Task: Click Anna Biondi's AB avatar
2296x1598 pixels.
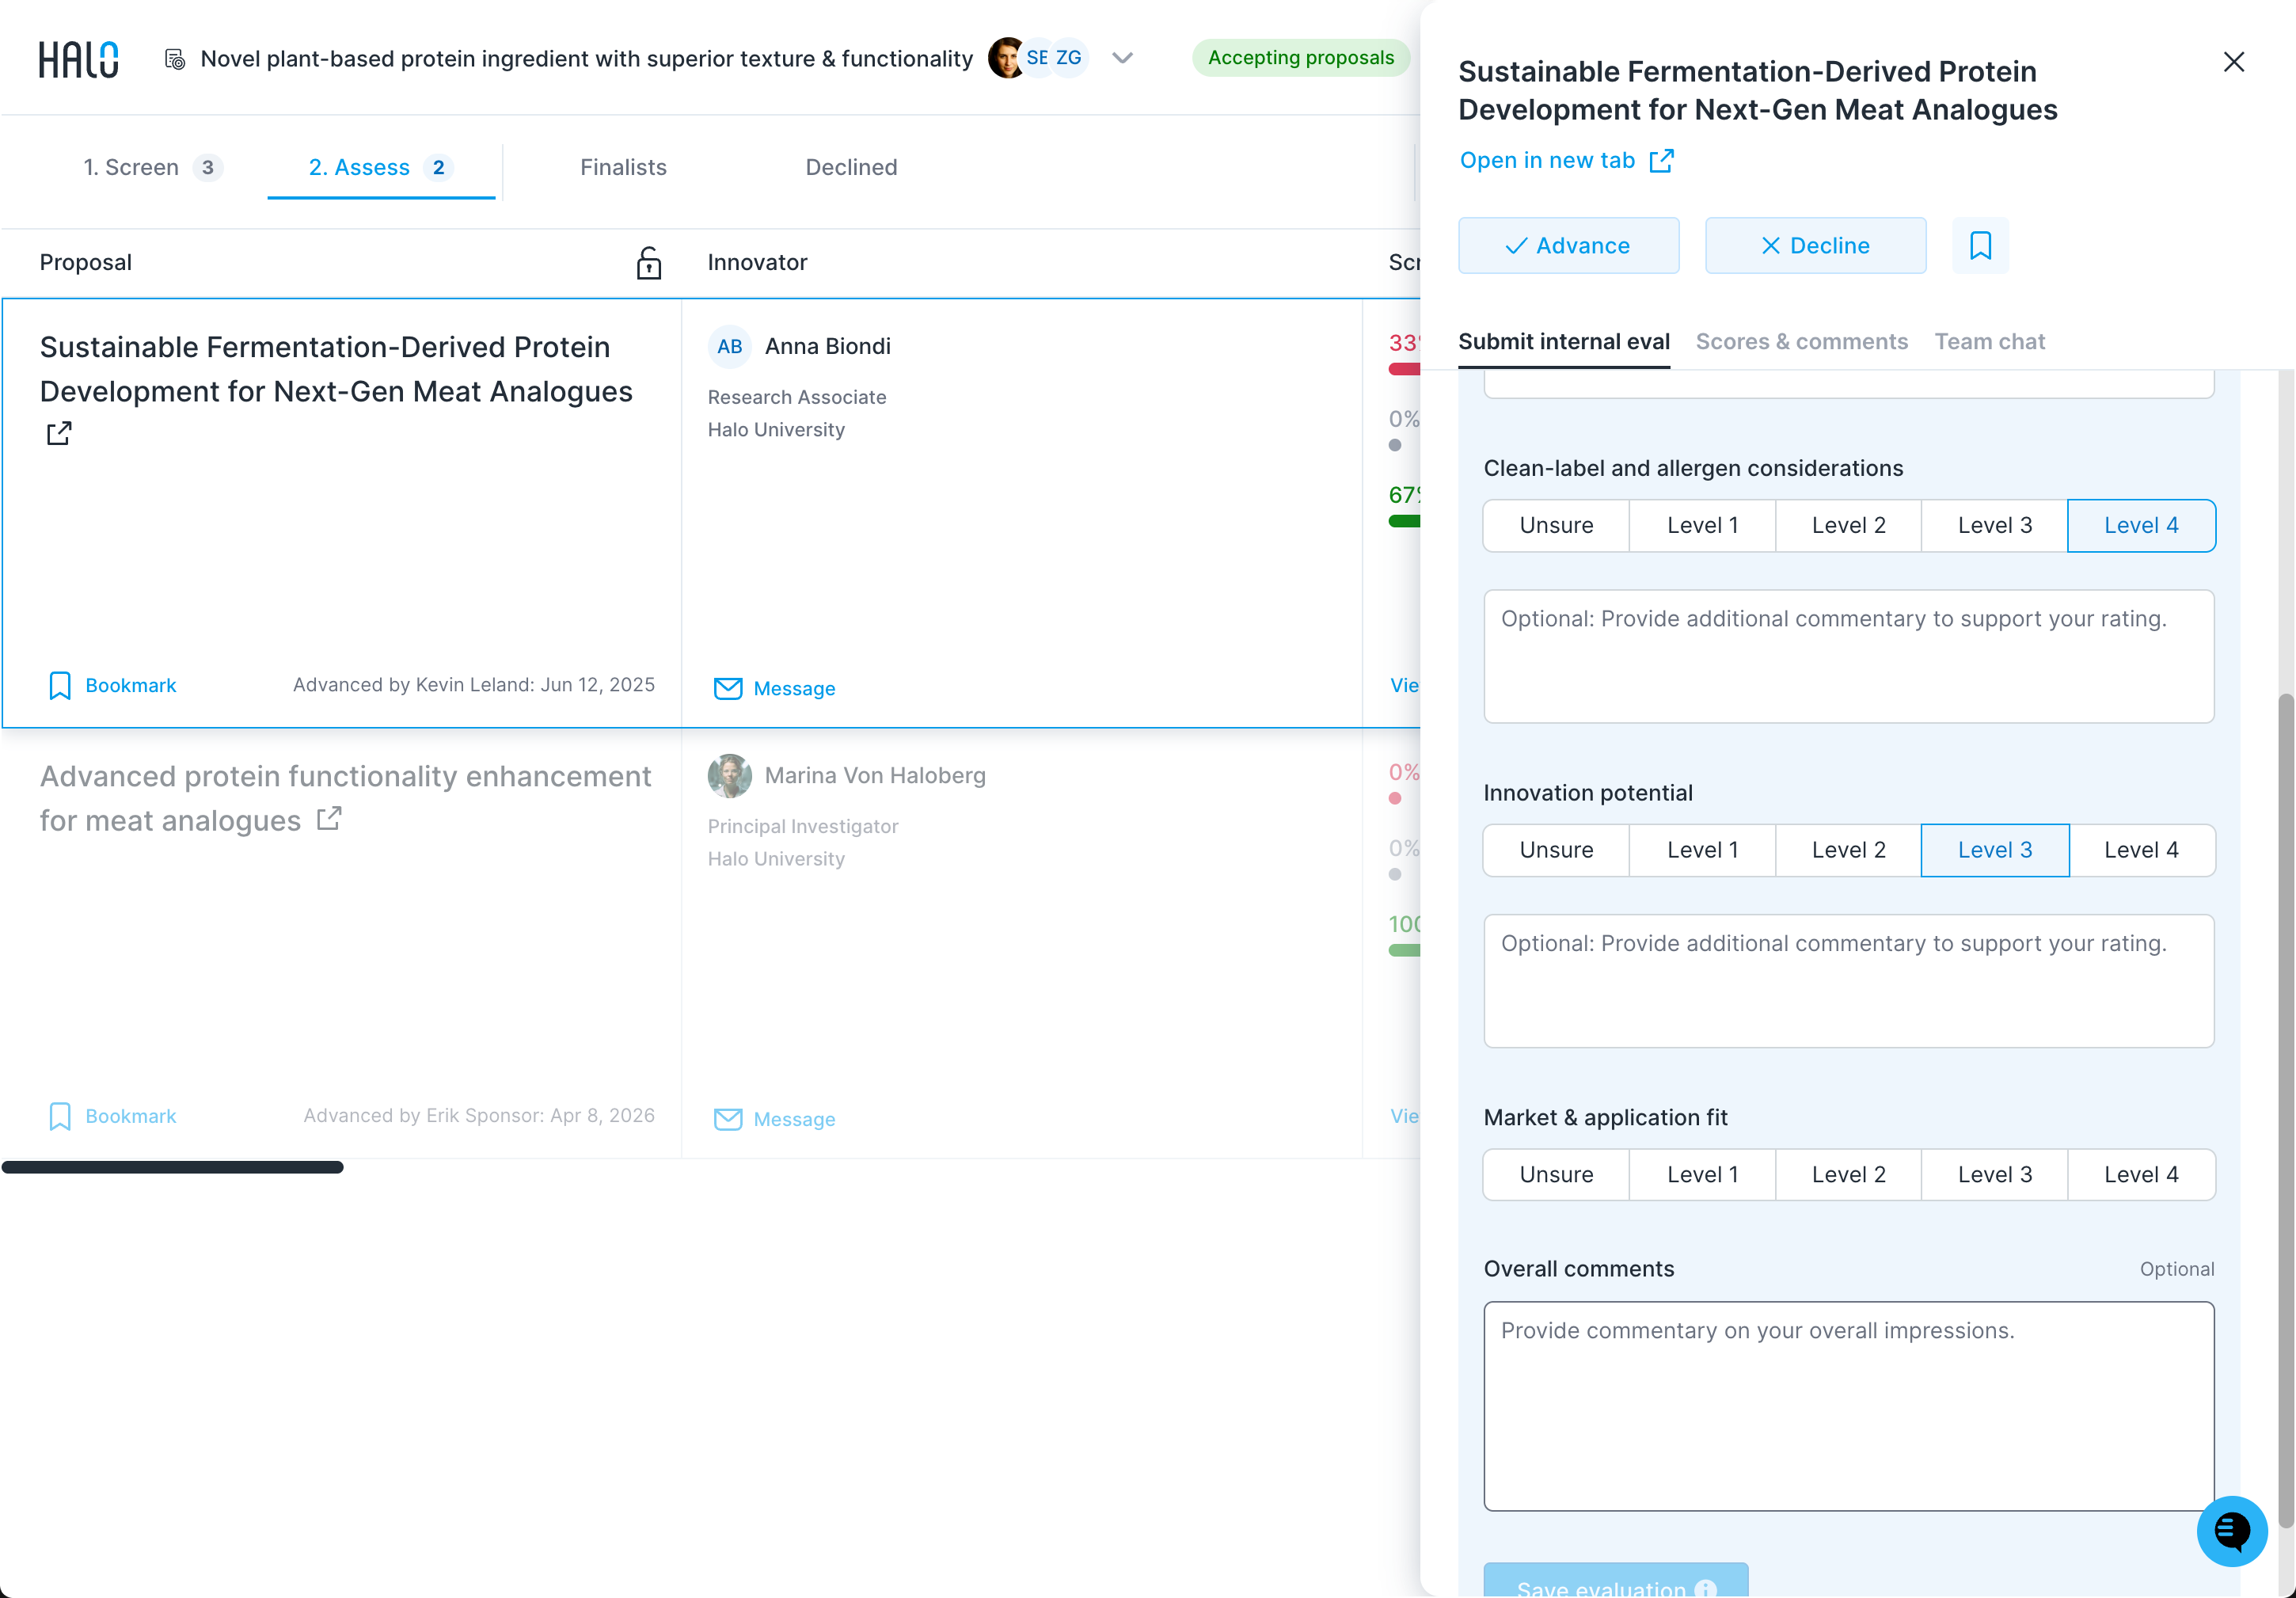Action: point(730,346)
